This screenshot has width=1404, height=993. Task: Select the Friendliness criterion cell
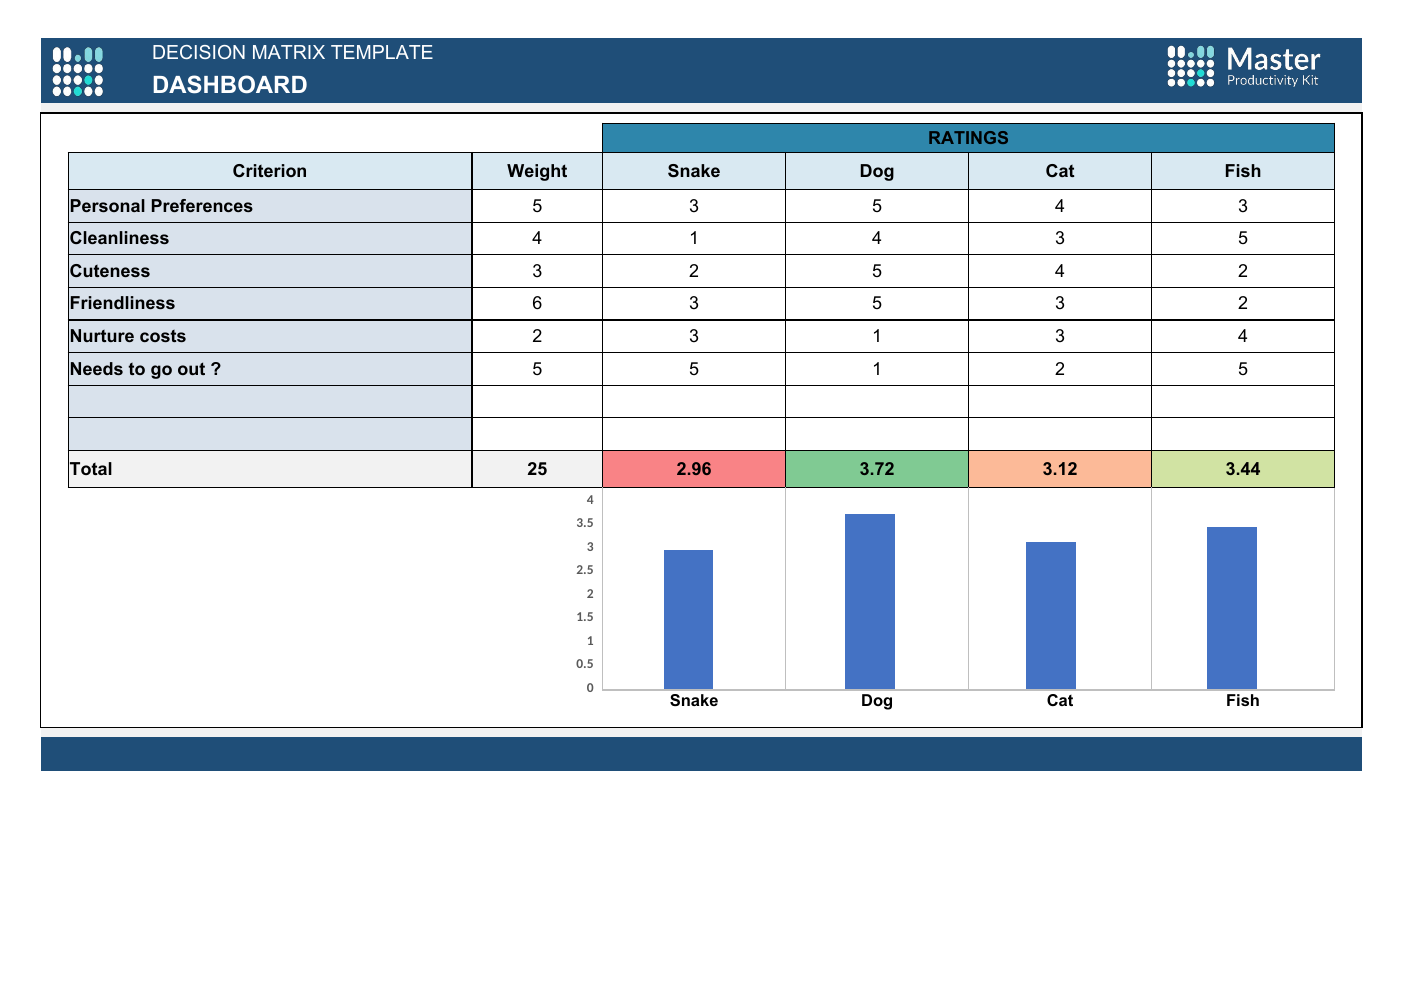coord(270,303)
